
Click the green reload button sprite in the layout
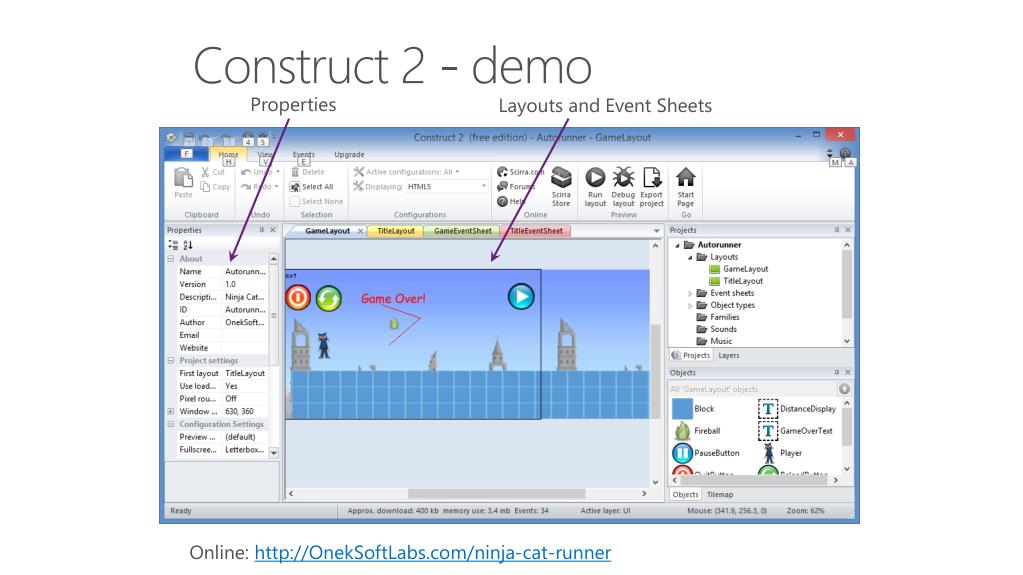coord(329,299)
